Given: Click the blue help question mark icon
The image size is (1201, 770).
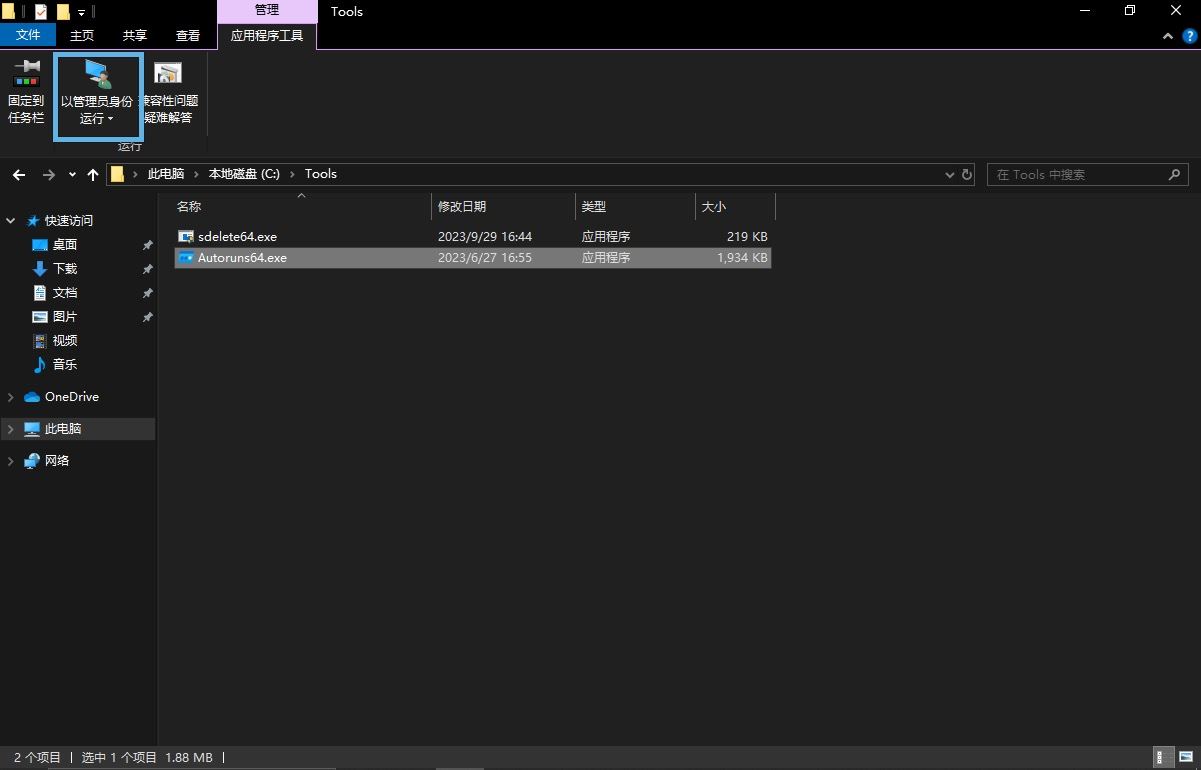Looking at the screenshot, I should coord(1189,36).
